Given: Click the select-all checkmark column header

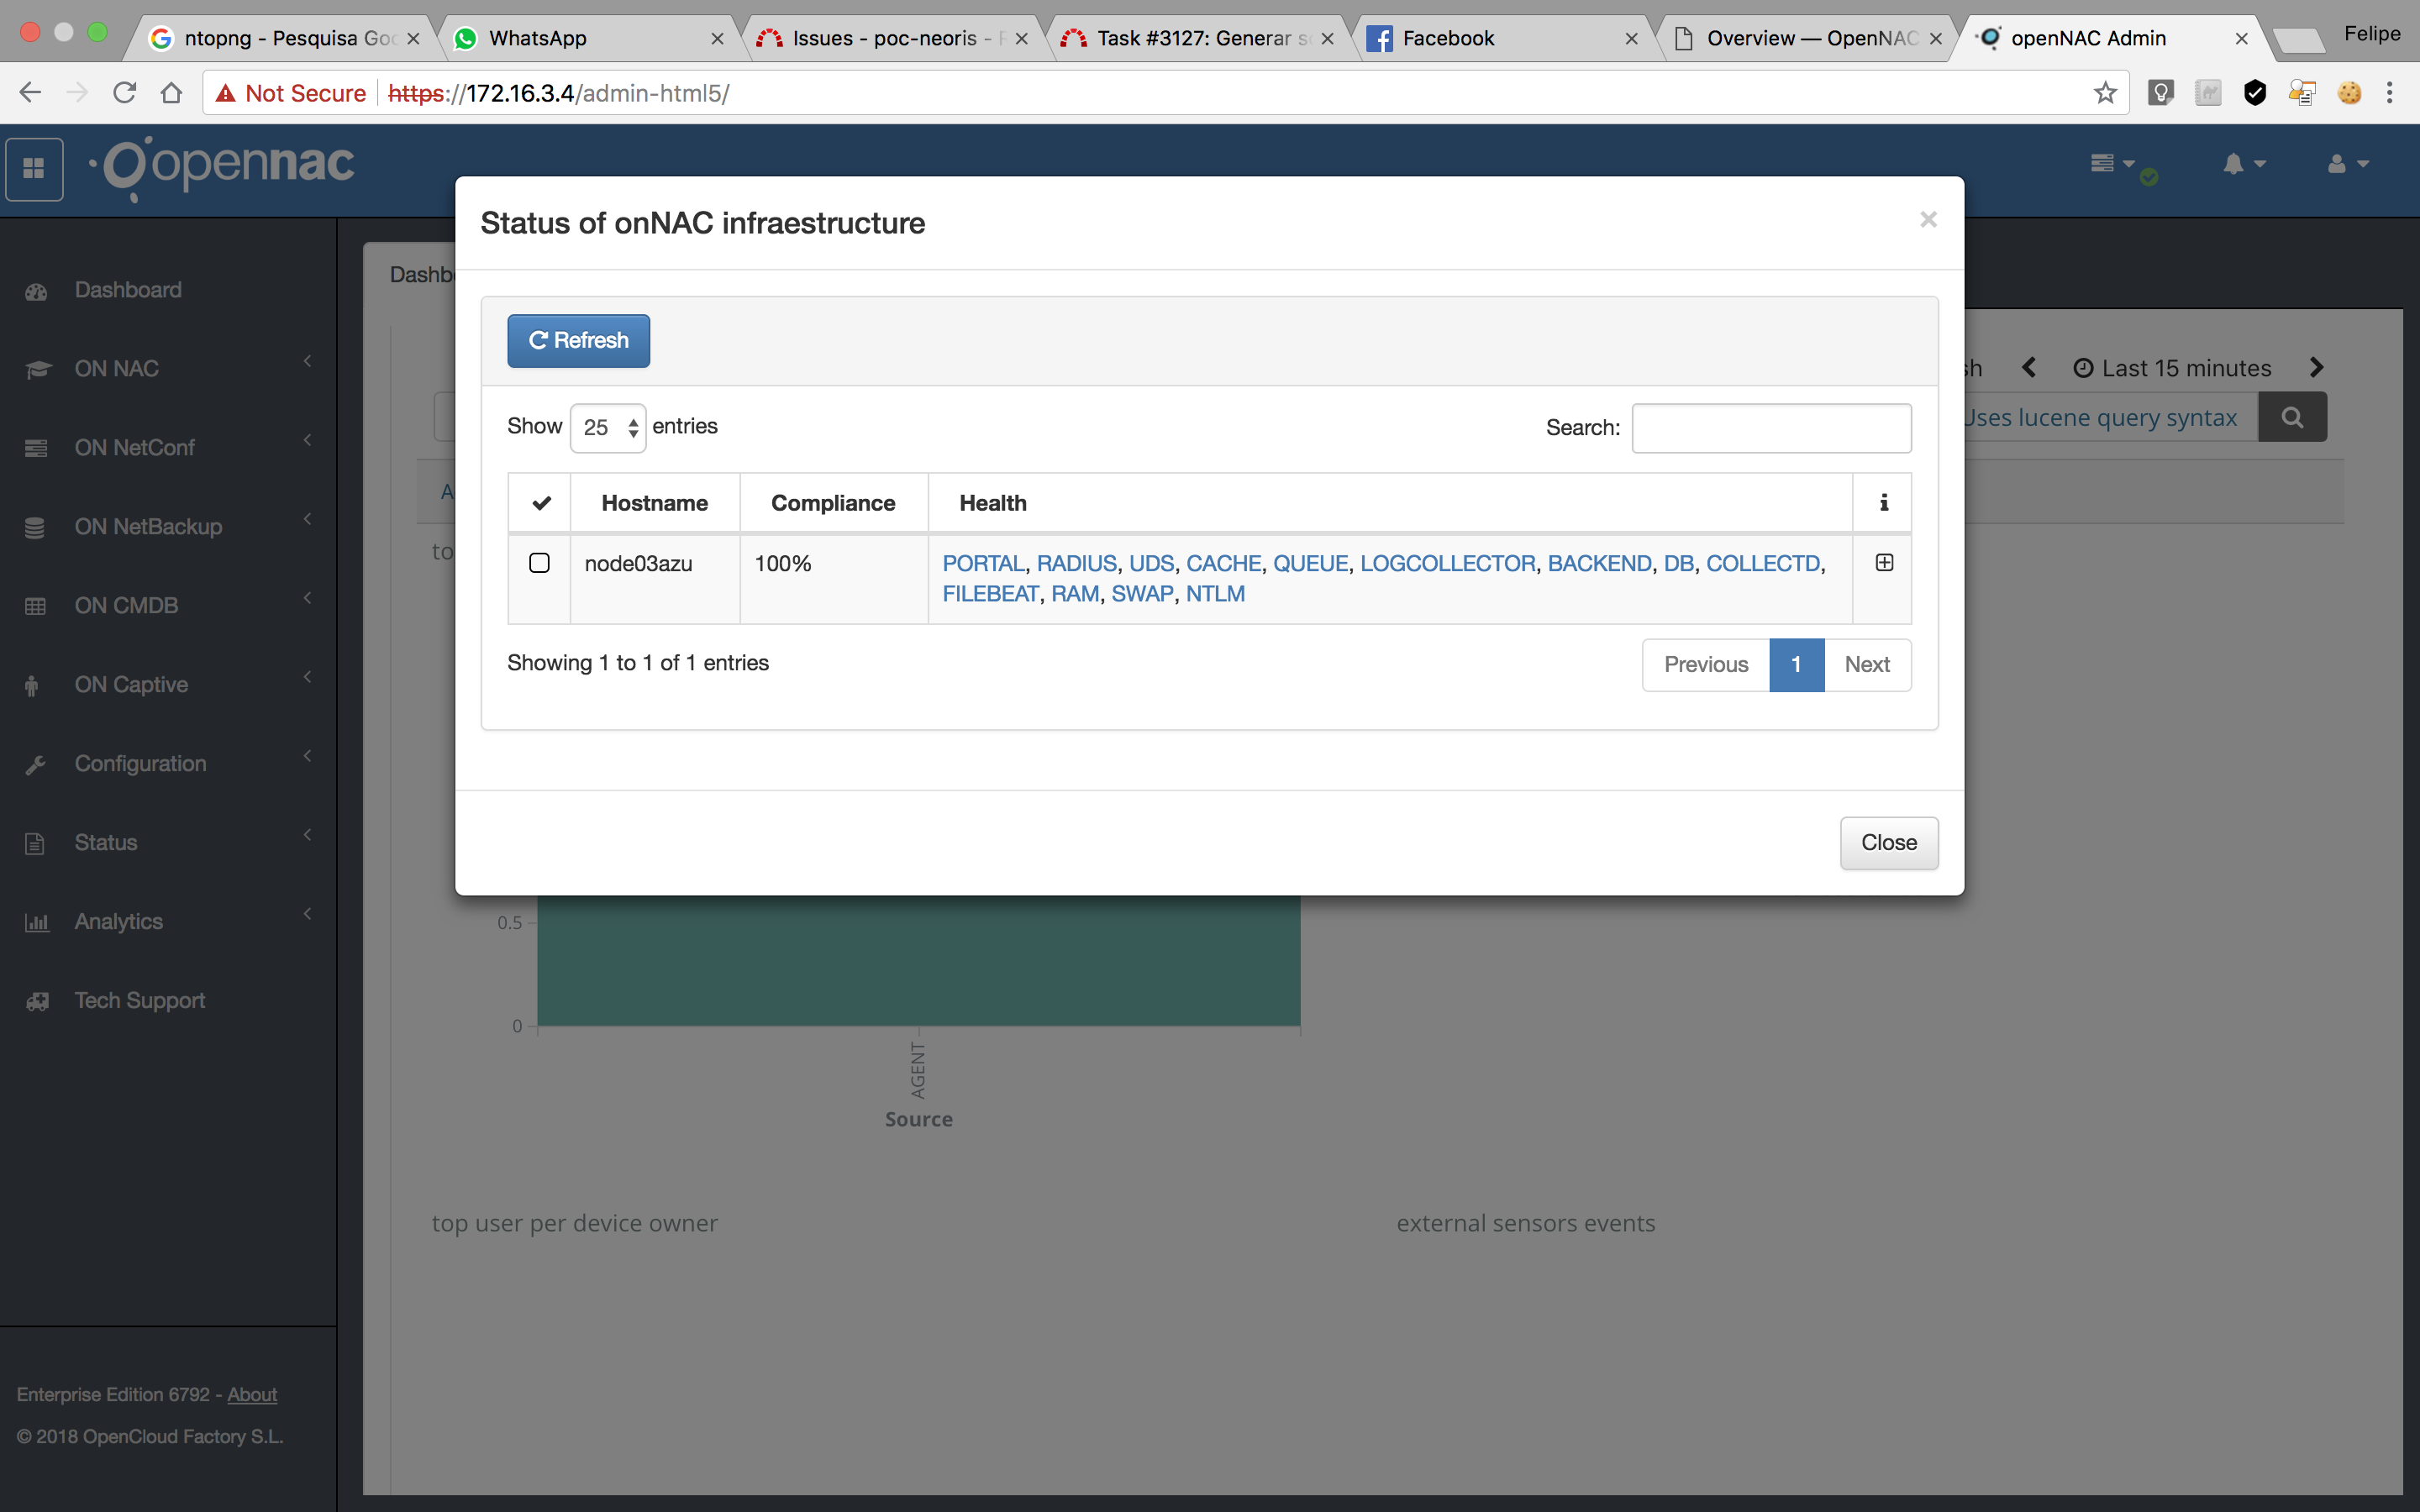Looking at the screenshot, I should [541, 503].
